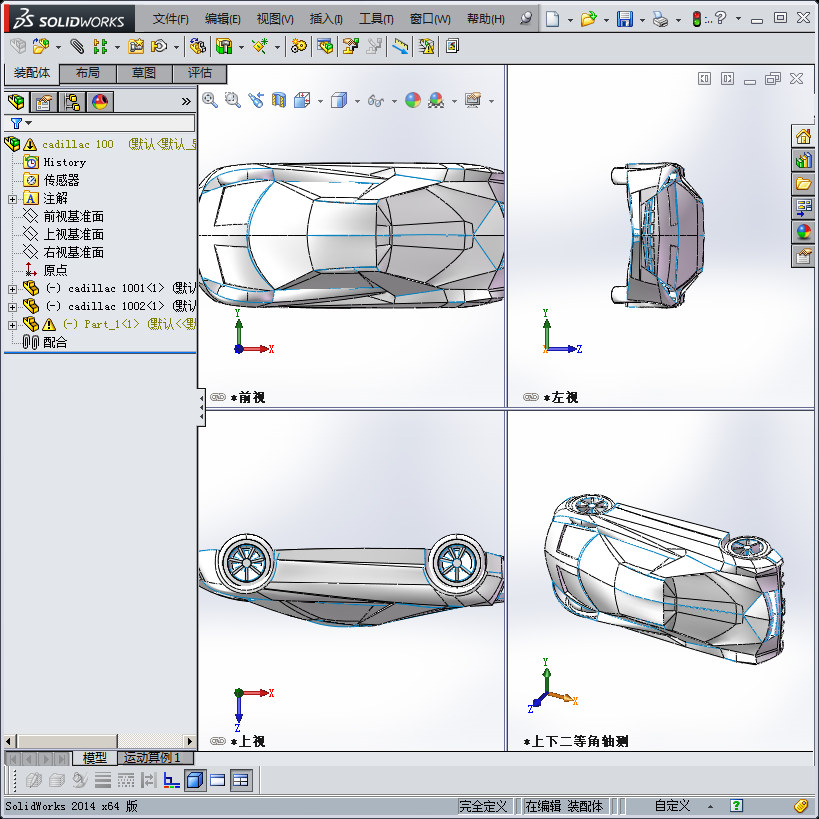The width and height of the screenshot is (819, 819).
Task: Toggle the pin icon next to 帮助 menu
Action: point(526,19)
